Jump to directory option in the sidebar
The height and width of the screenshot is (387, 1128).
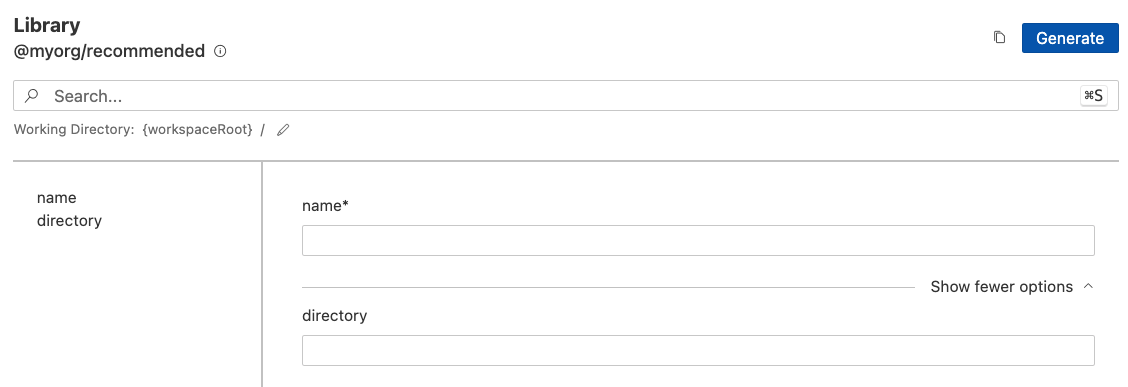click(x=69, y=220)
